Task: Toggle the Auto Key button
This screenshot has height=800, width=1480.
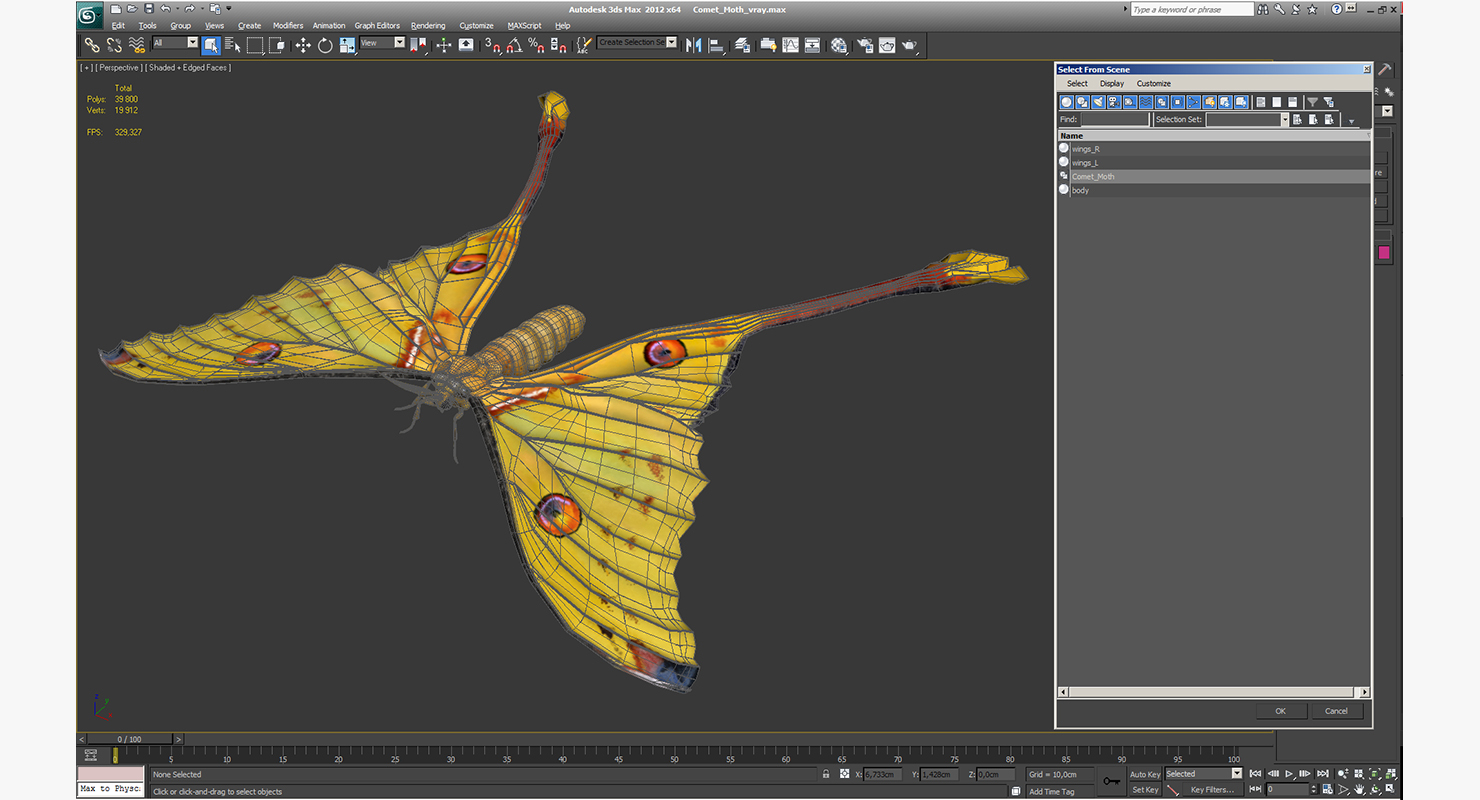Action: click(x=1145, y=774)
